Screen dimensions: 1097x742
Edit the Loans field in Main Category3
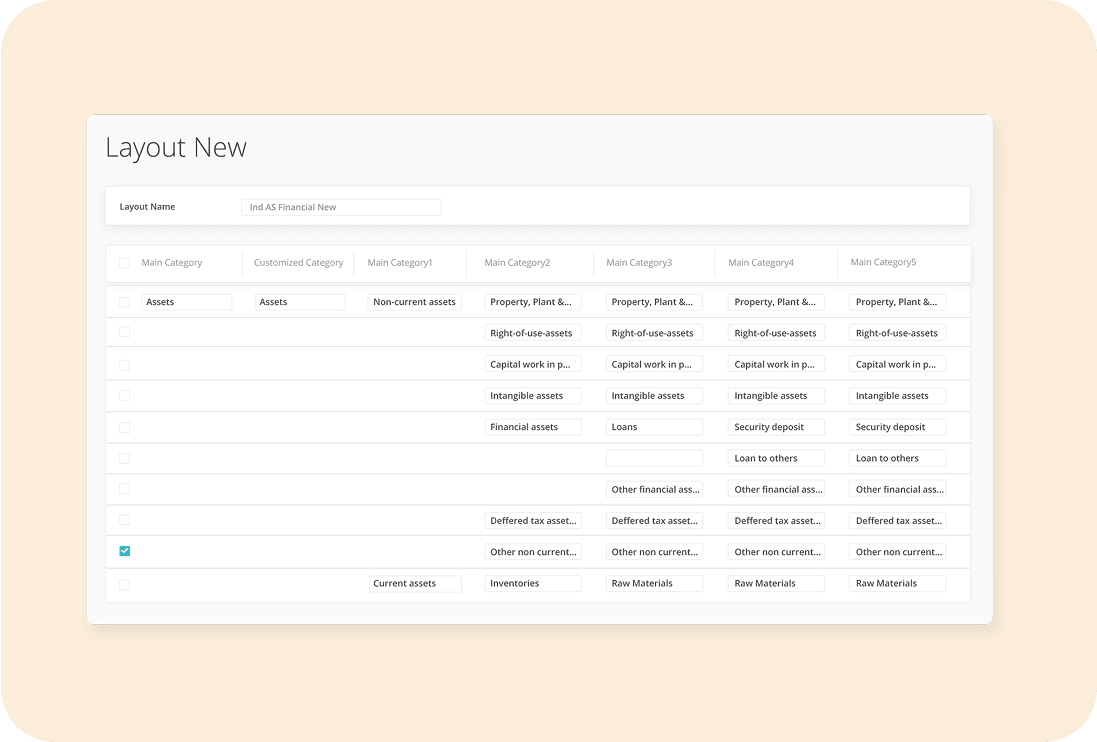click(654, 427)
